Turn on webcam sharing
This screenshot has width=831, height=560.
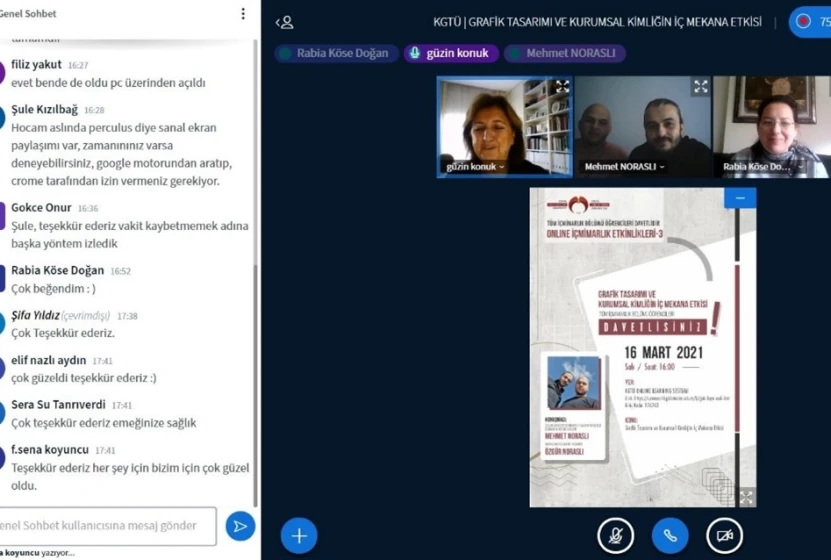pyautogui.click(x=724, y=535)
